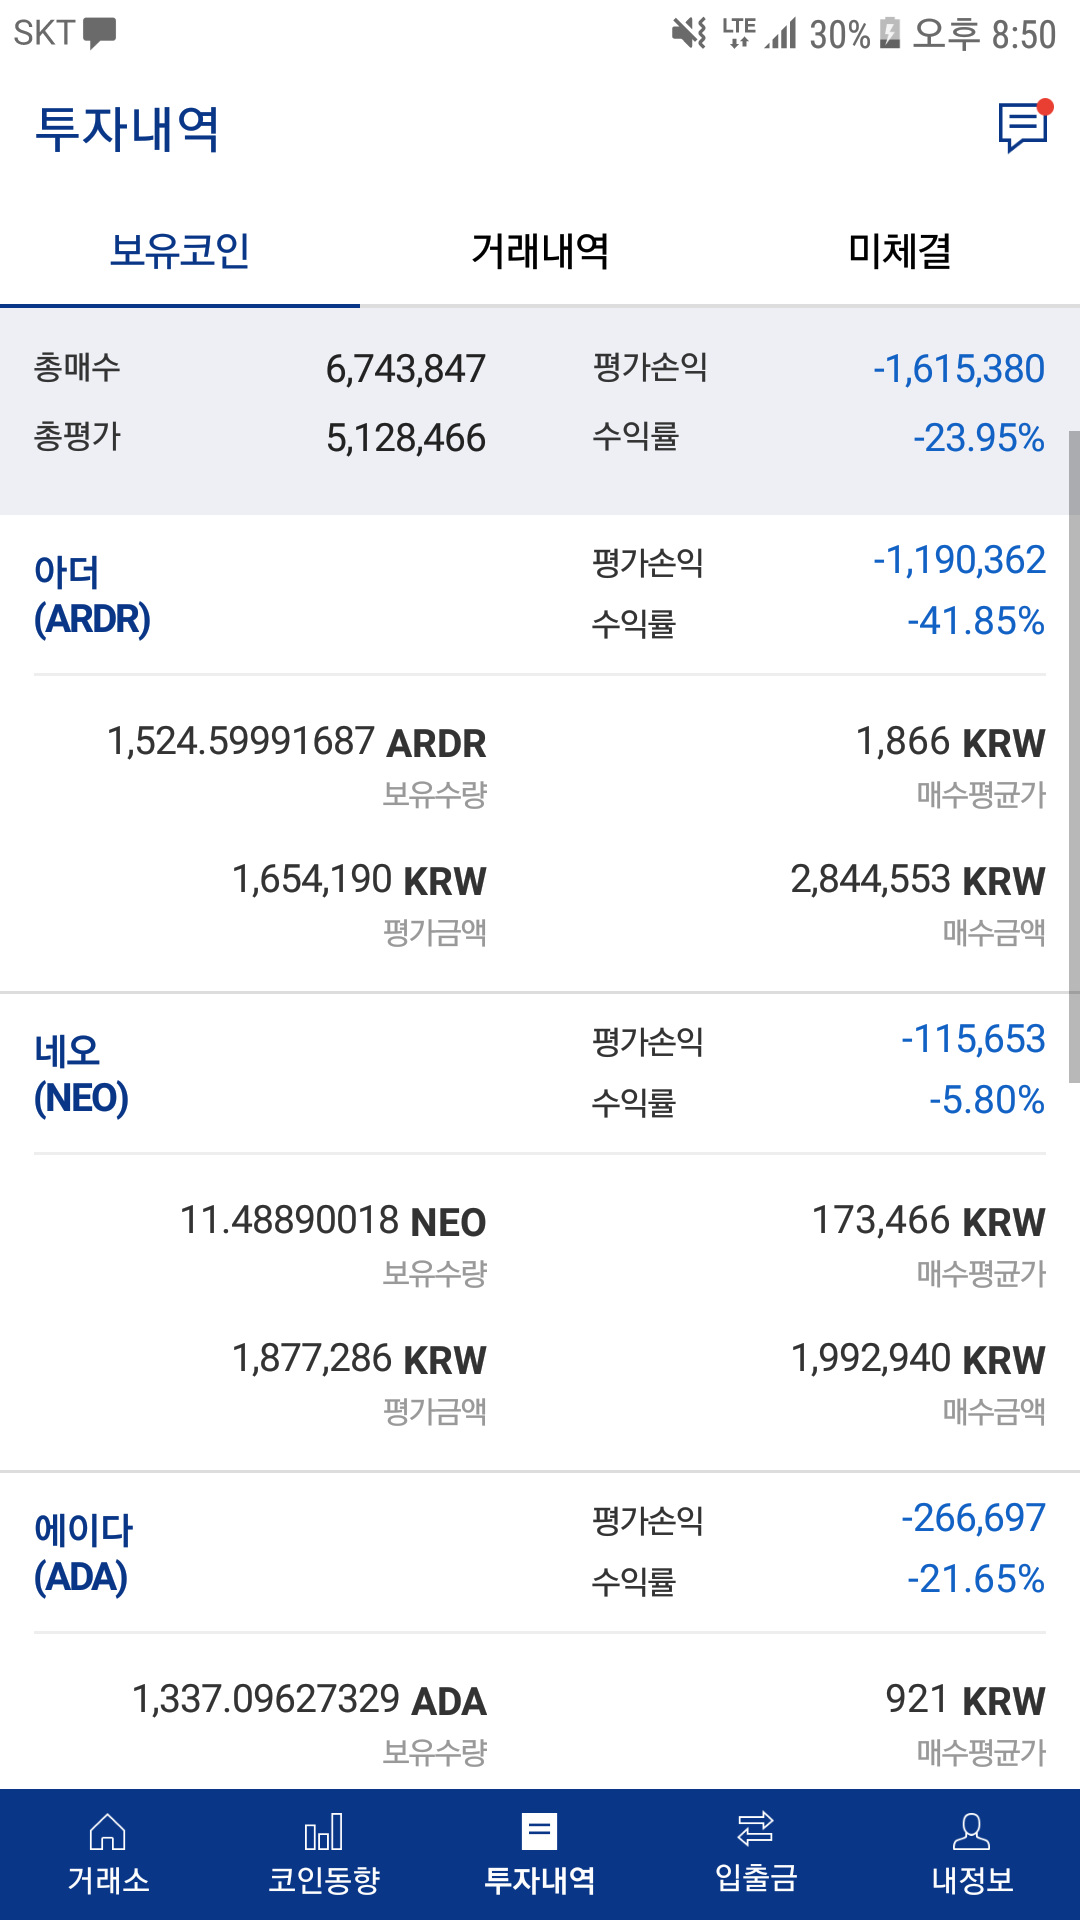Image resolution: width=1080 pixels, height=1920 pixels.
Task: Tap the 투자내역 page title
Action: point(127,129)
